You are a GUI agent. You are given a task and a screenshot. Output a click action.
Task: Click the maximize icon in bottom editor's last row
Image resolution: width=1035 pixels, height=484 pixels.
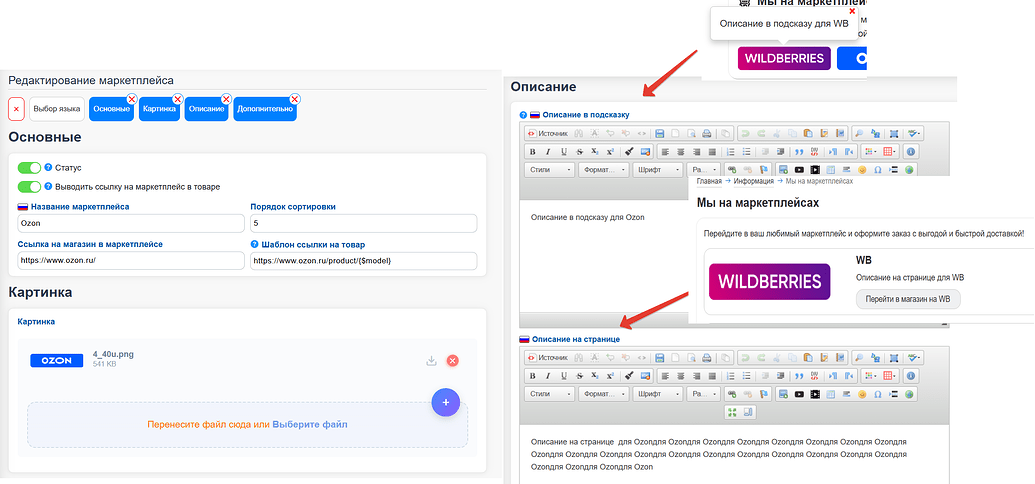pos(734,412)
